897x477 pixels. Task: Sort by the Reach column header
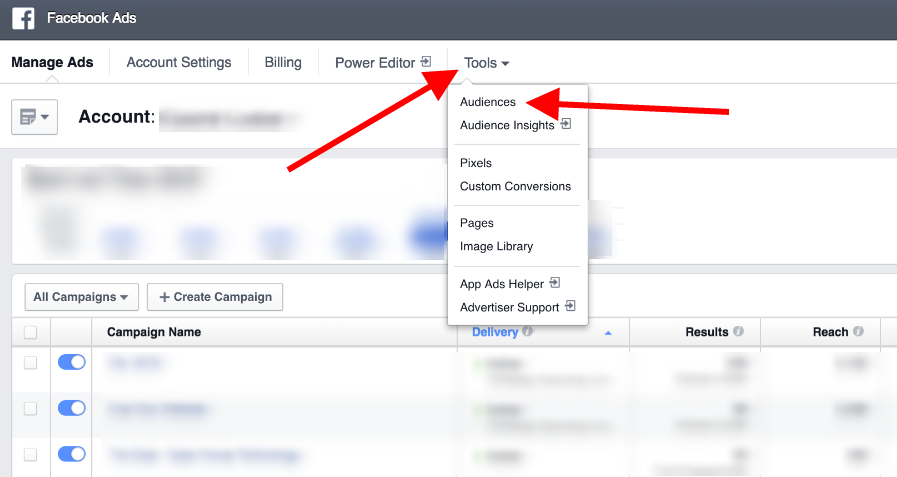(x=831, y=332)
